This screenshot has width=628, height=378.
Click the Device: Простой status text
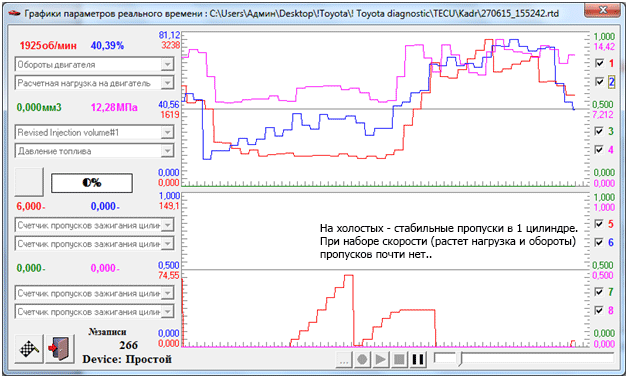(127, 359)
